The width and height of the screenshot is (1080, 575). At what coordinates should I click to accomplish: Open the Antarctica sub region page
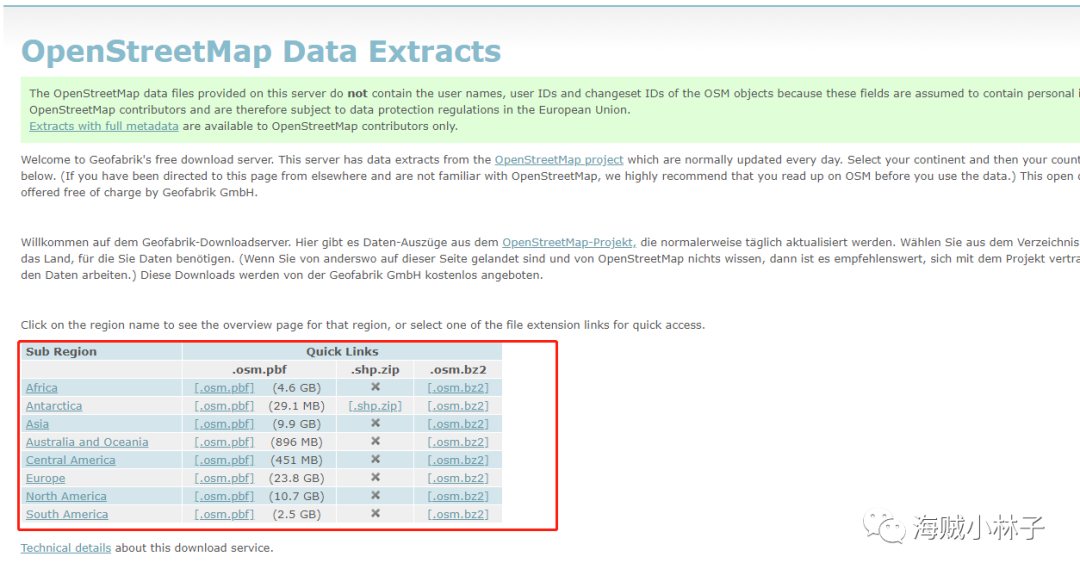tap(54, 406)
